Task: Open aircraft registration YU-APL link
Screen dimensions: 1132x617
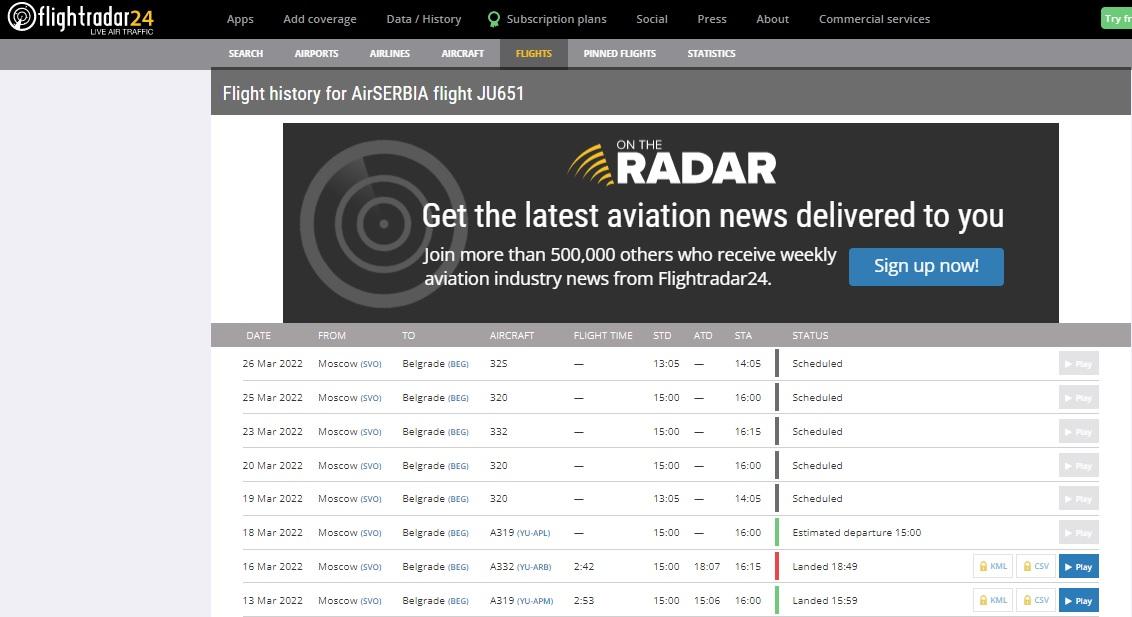Action: pos(534,533)
